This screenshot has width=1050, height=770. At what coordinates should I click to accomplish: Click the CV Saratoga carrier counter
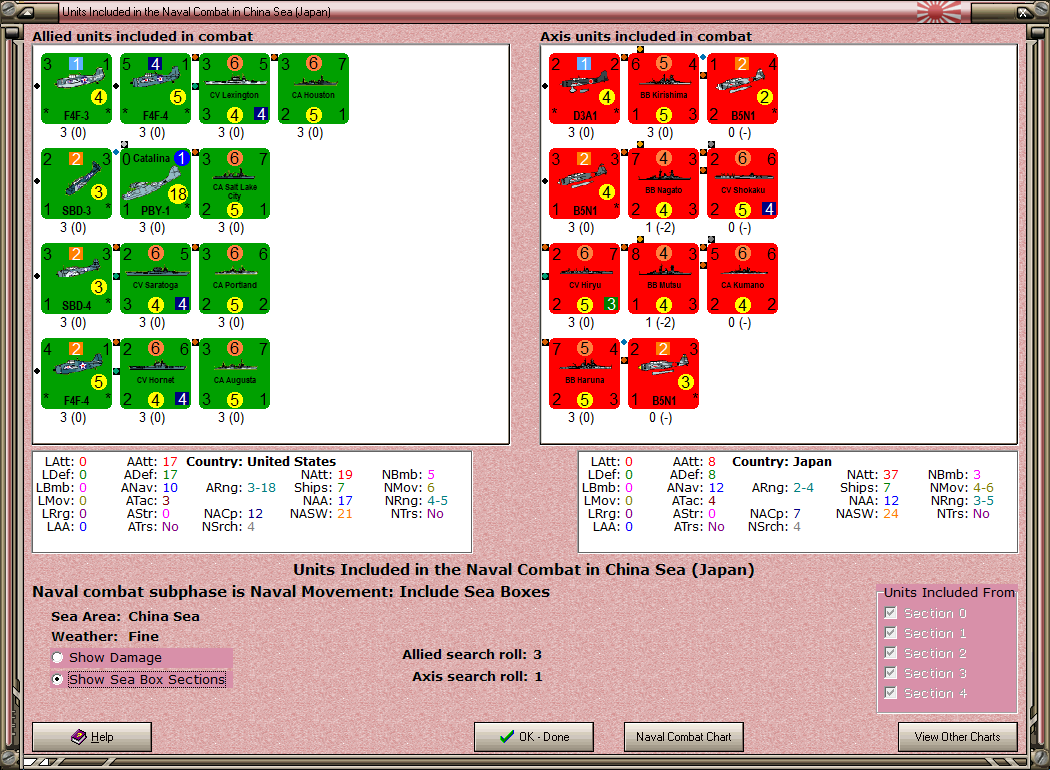[x=155, y=279]
